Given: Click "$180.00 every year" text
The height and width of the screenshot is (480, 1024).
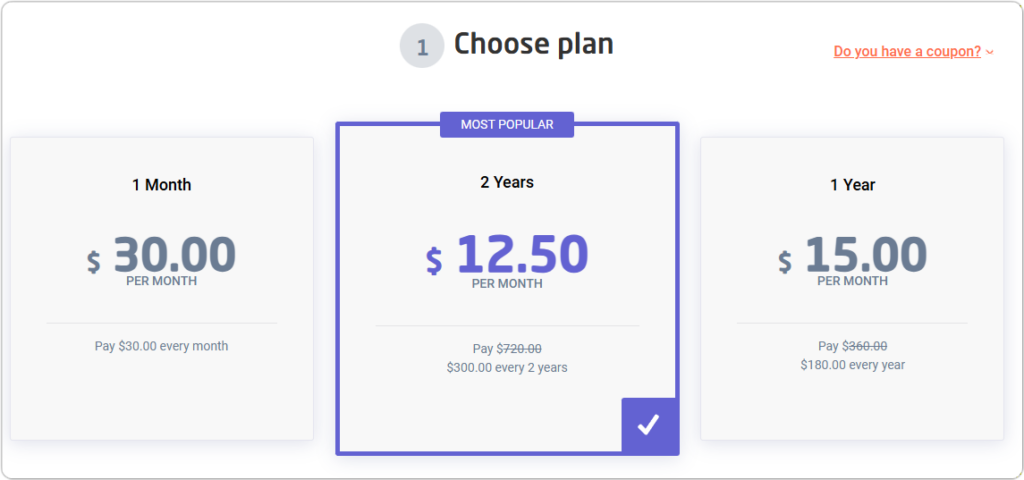Looking at the screenshot, I should tap(852, 365).
